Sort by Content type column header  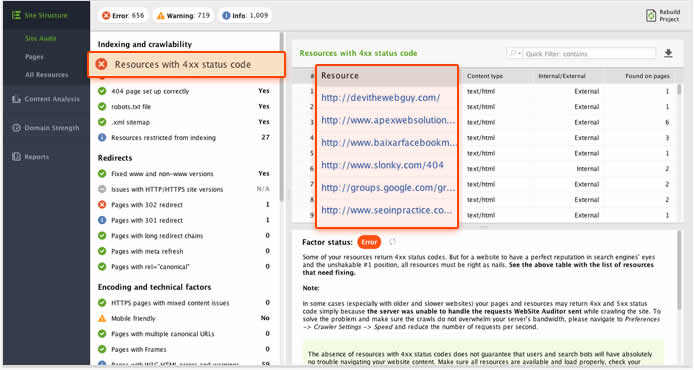(485, 76)
